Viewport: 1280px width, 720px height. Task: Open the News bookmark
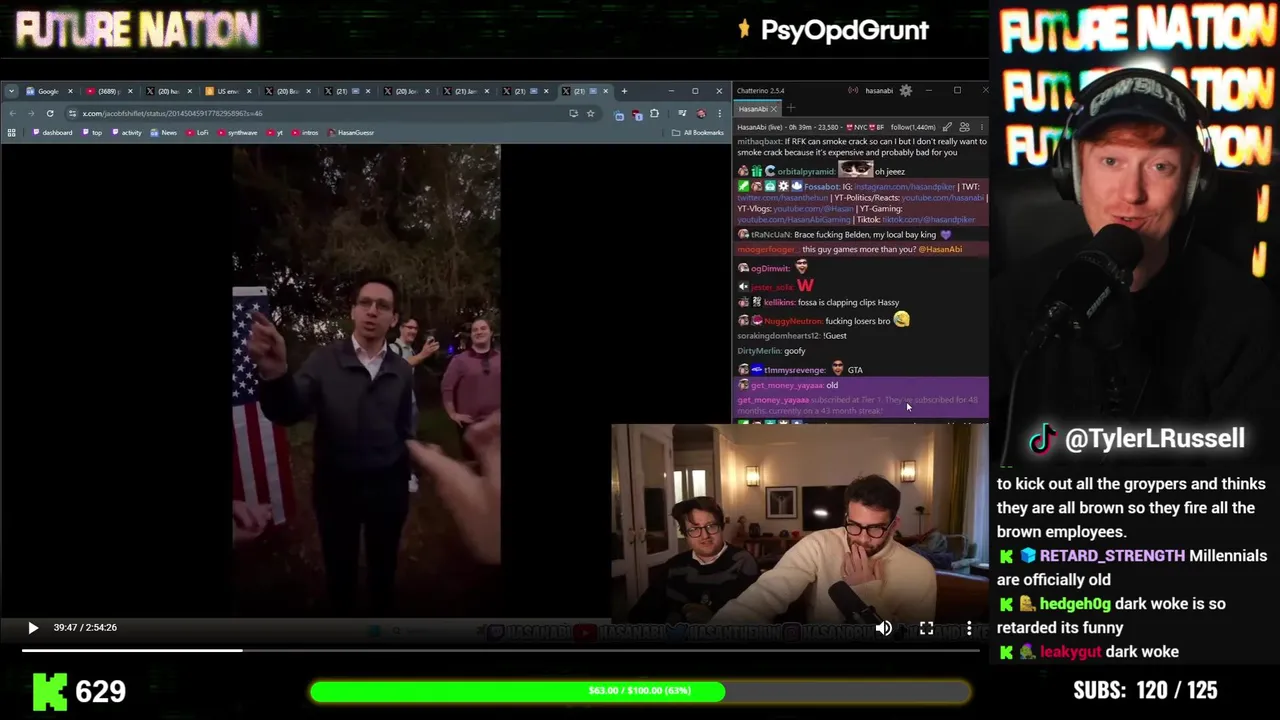[163, 132]
